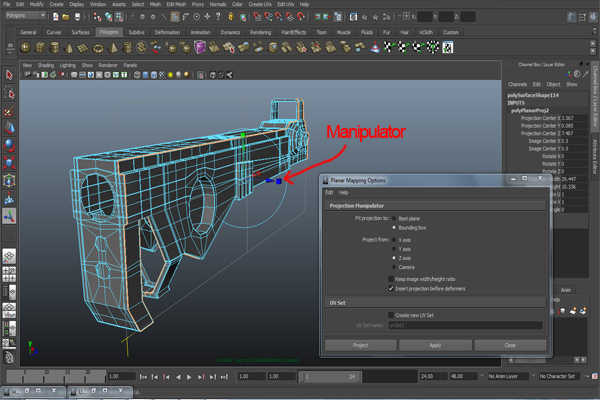Screen dimensions: 600x400
Task: Switch to the Rendering shelf tab
Action: coord(260,32)
